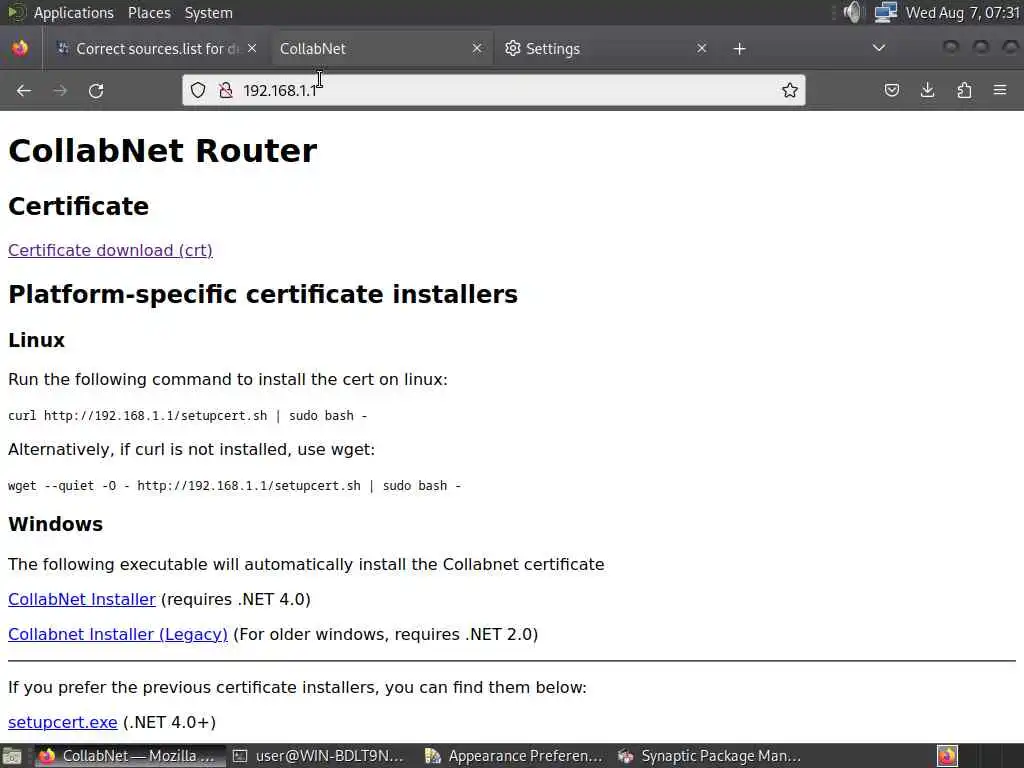The width and height of the screenshot is (1024, 768).
Task: Open the Downloads panel
Action: point(927,90)
